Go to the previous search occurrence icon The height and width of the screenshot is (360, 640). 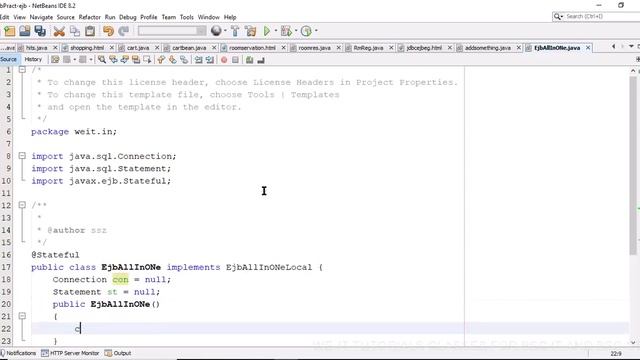(113, 60)
